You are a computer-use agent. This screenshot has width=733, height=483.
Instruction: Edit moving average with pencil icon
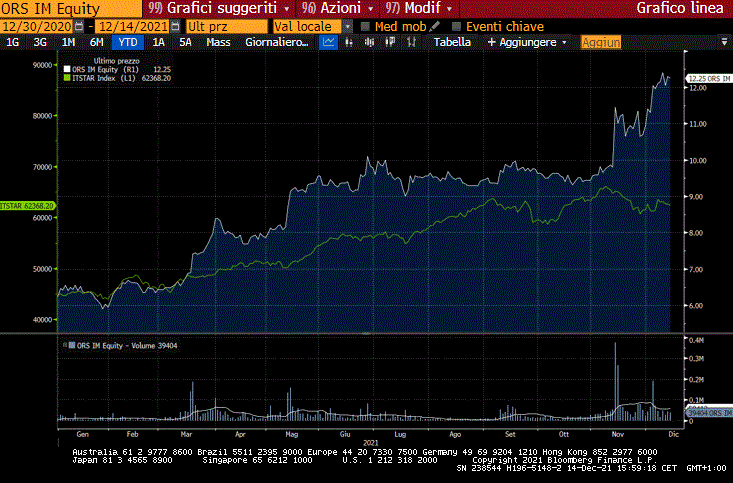(x=435, y=26)
